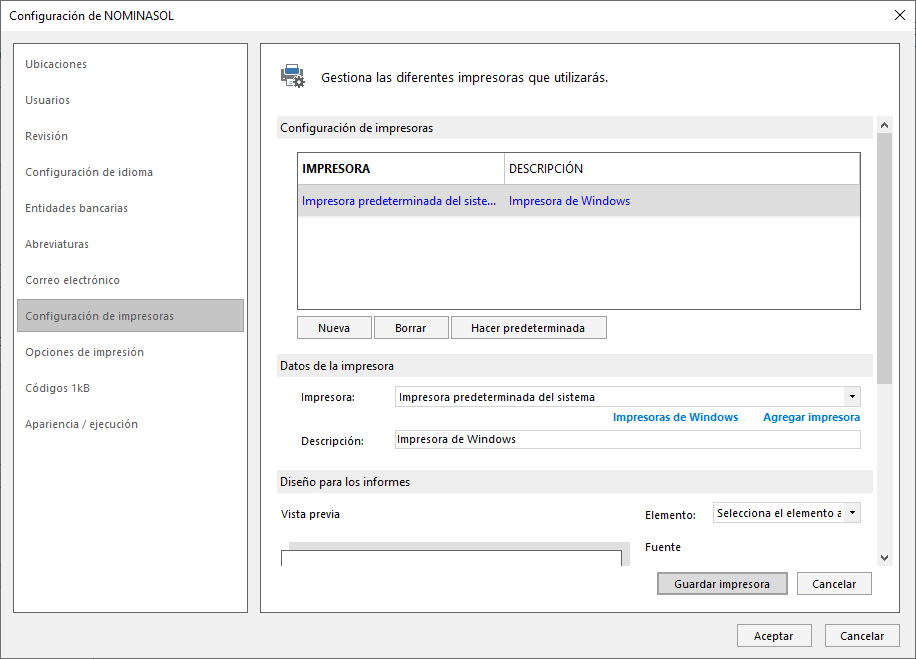This screenshot has width=916, height=659.
Task: Click the Aceptar button
Action: tap(774, 636)
